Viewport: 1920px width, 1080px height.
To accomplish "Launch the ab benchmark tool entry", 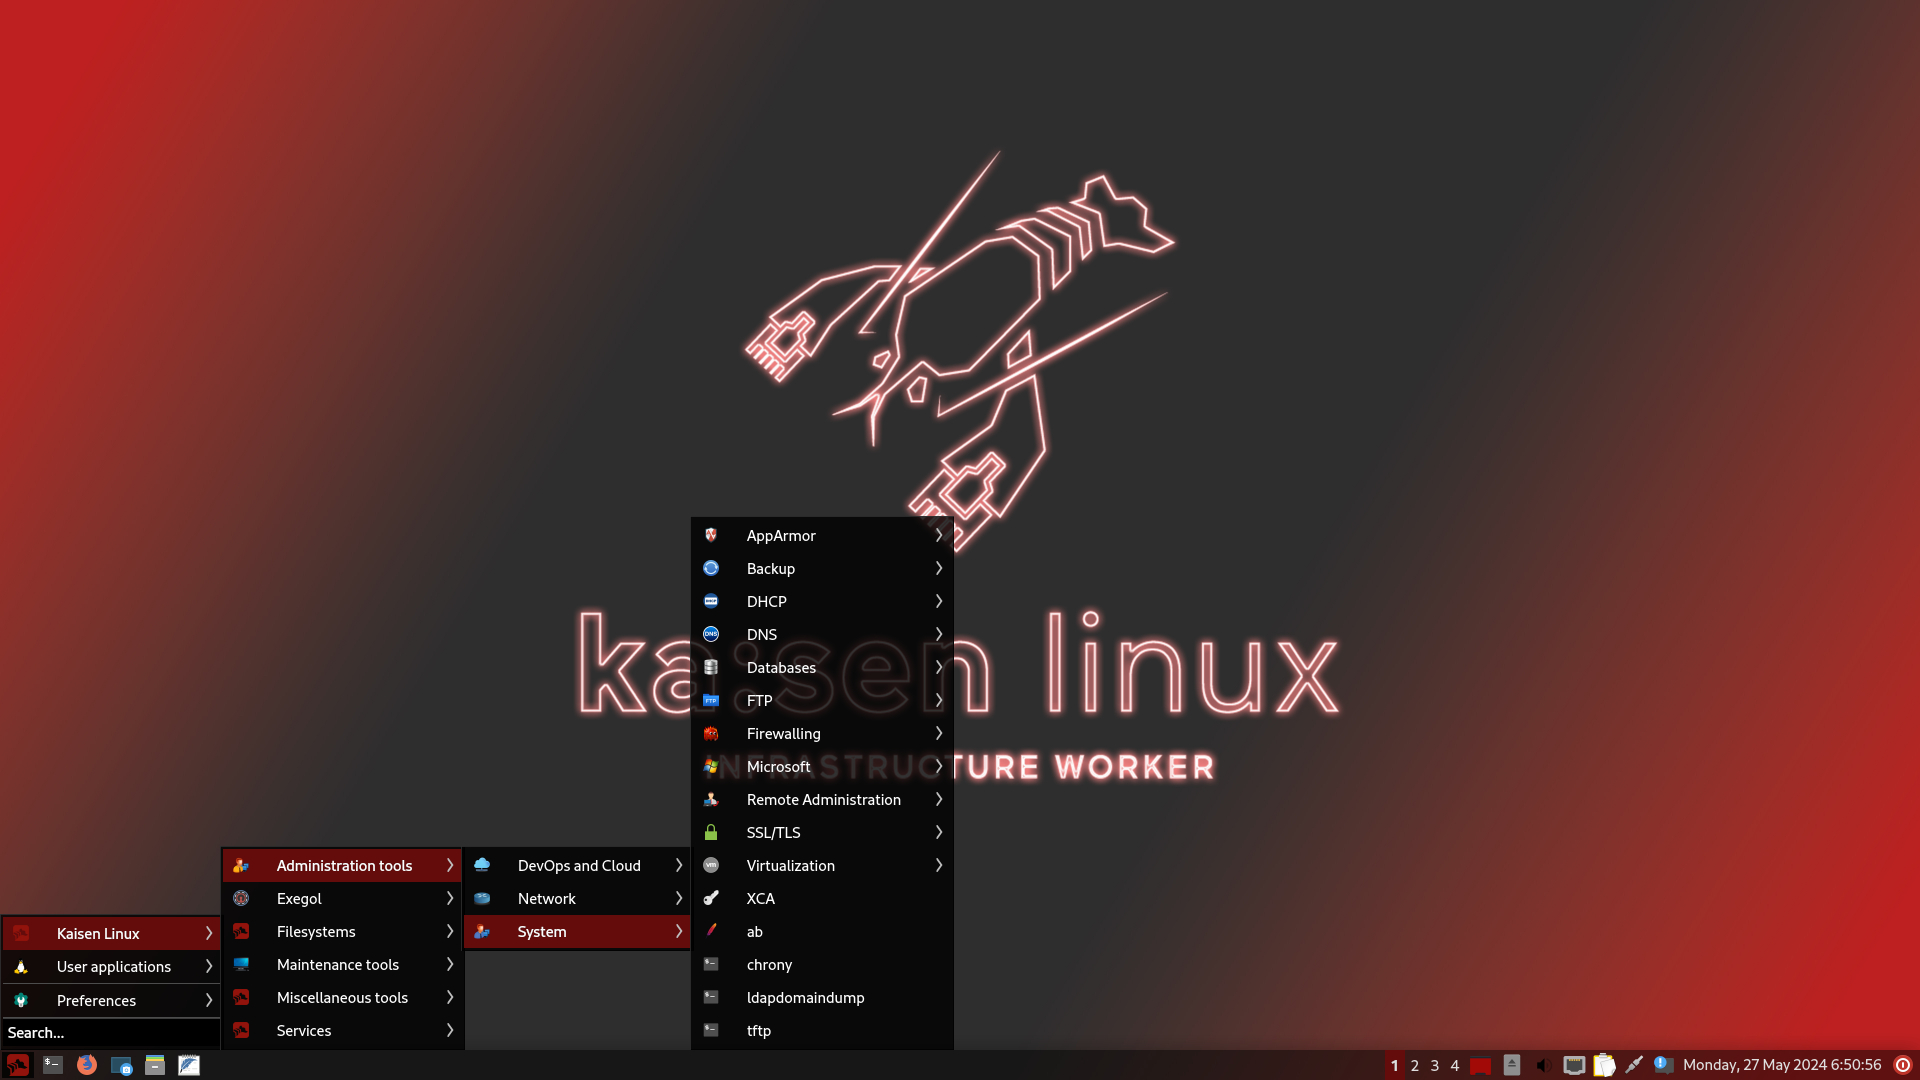I will point(822,931).
